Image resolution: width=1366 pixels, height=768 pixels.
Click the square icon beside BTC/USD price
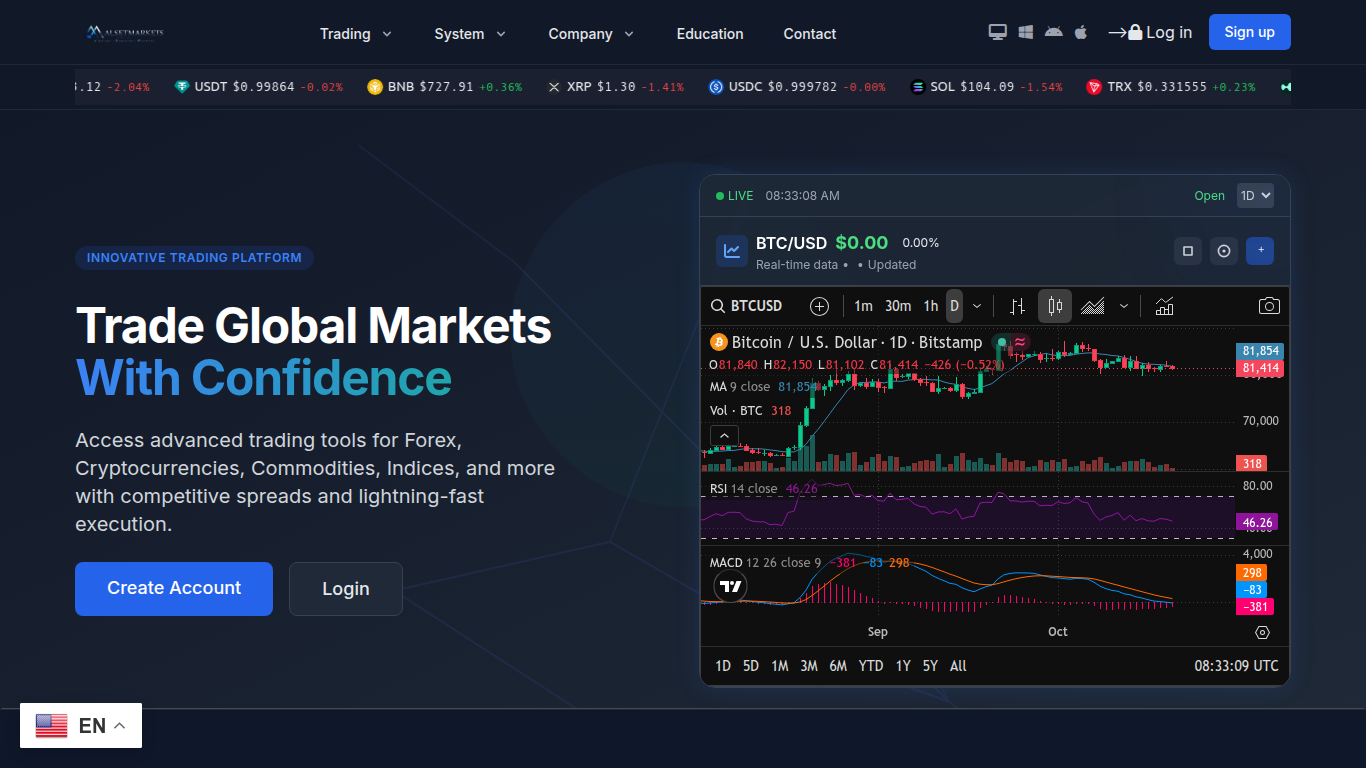coord(1188,251)
